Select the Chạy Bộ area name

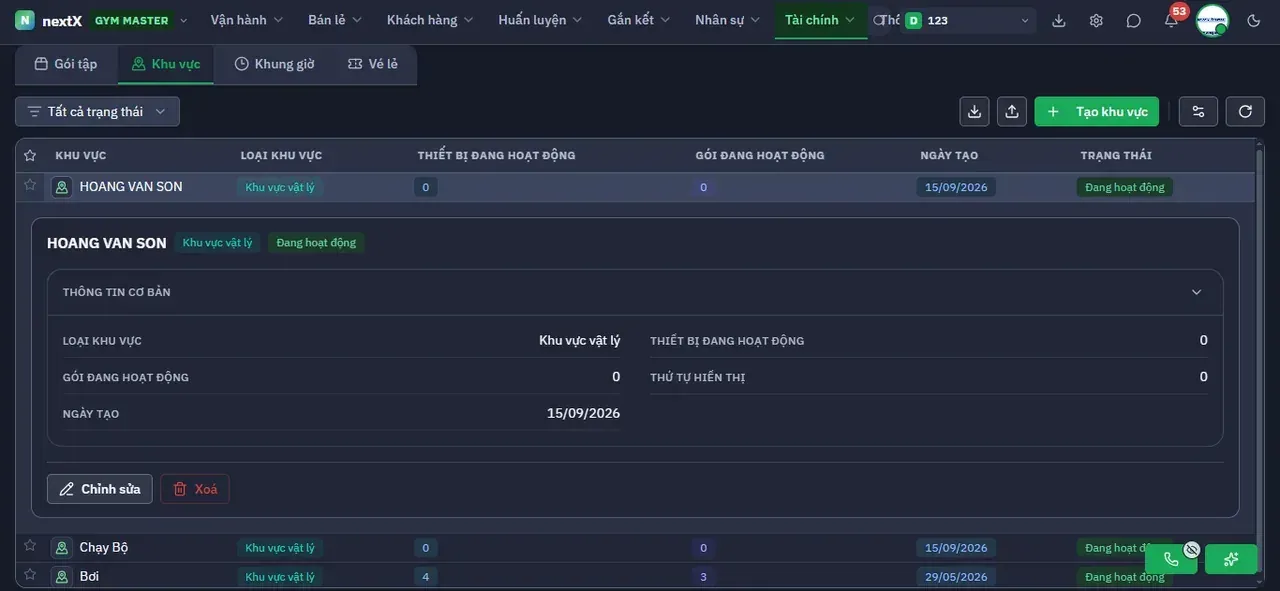click(104, 548)
